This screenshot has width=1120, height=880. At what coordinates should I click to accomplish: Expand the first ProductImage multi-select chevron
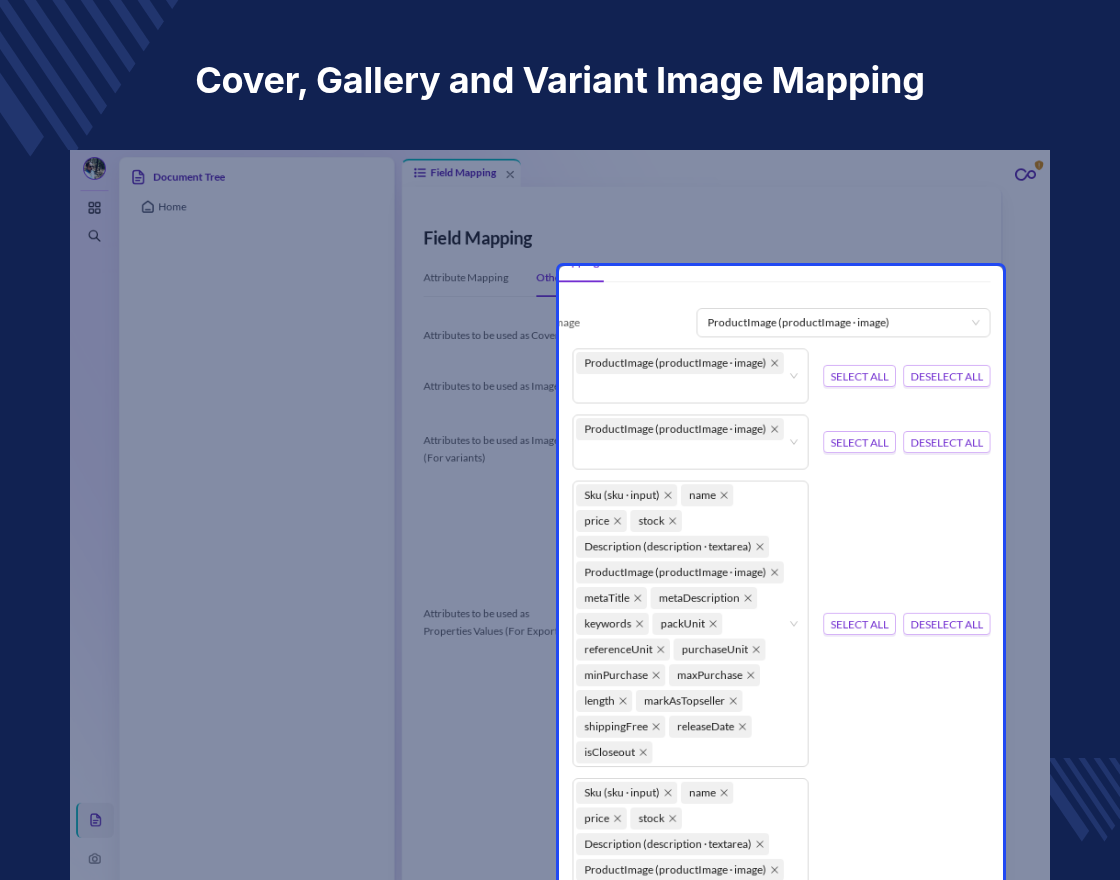click(794, 376)
